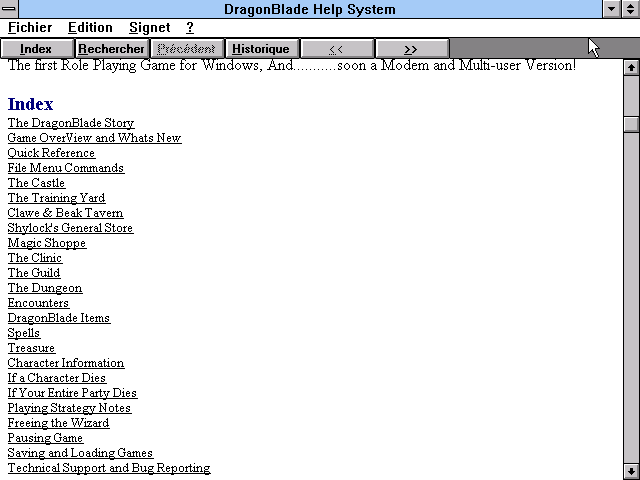Minimize the help window
Viewport: 640px width, 480px height.
612,9
